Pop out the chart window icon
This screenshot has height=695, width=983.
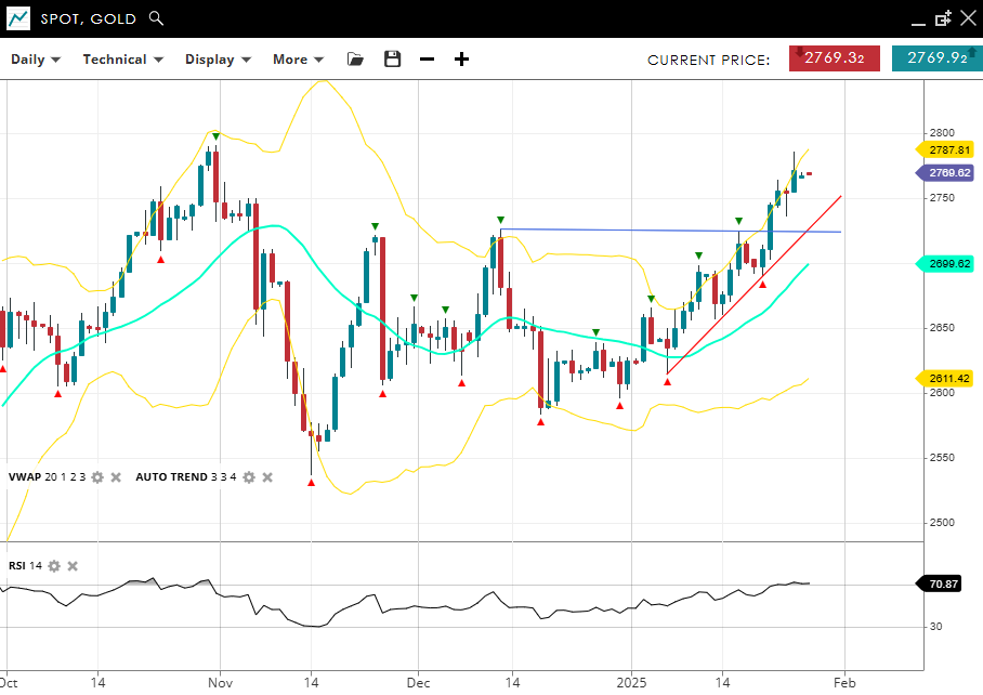943,18
